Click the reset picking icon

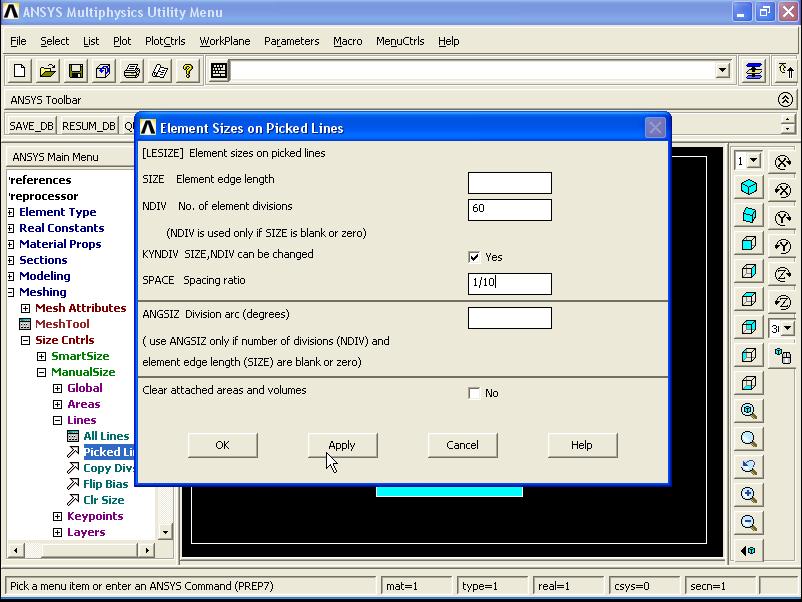[786, 71]
